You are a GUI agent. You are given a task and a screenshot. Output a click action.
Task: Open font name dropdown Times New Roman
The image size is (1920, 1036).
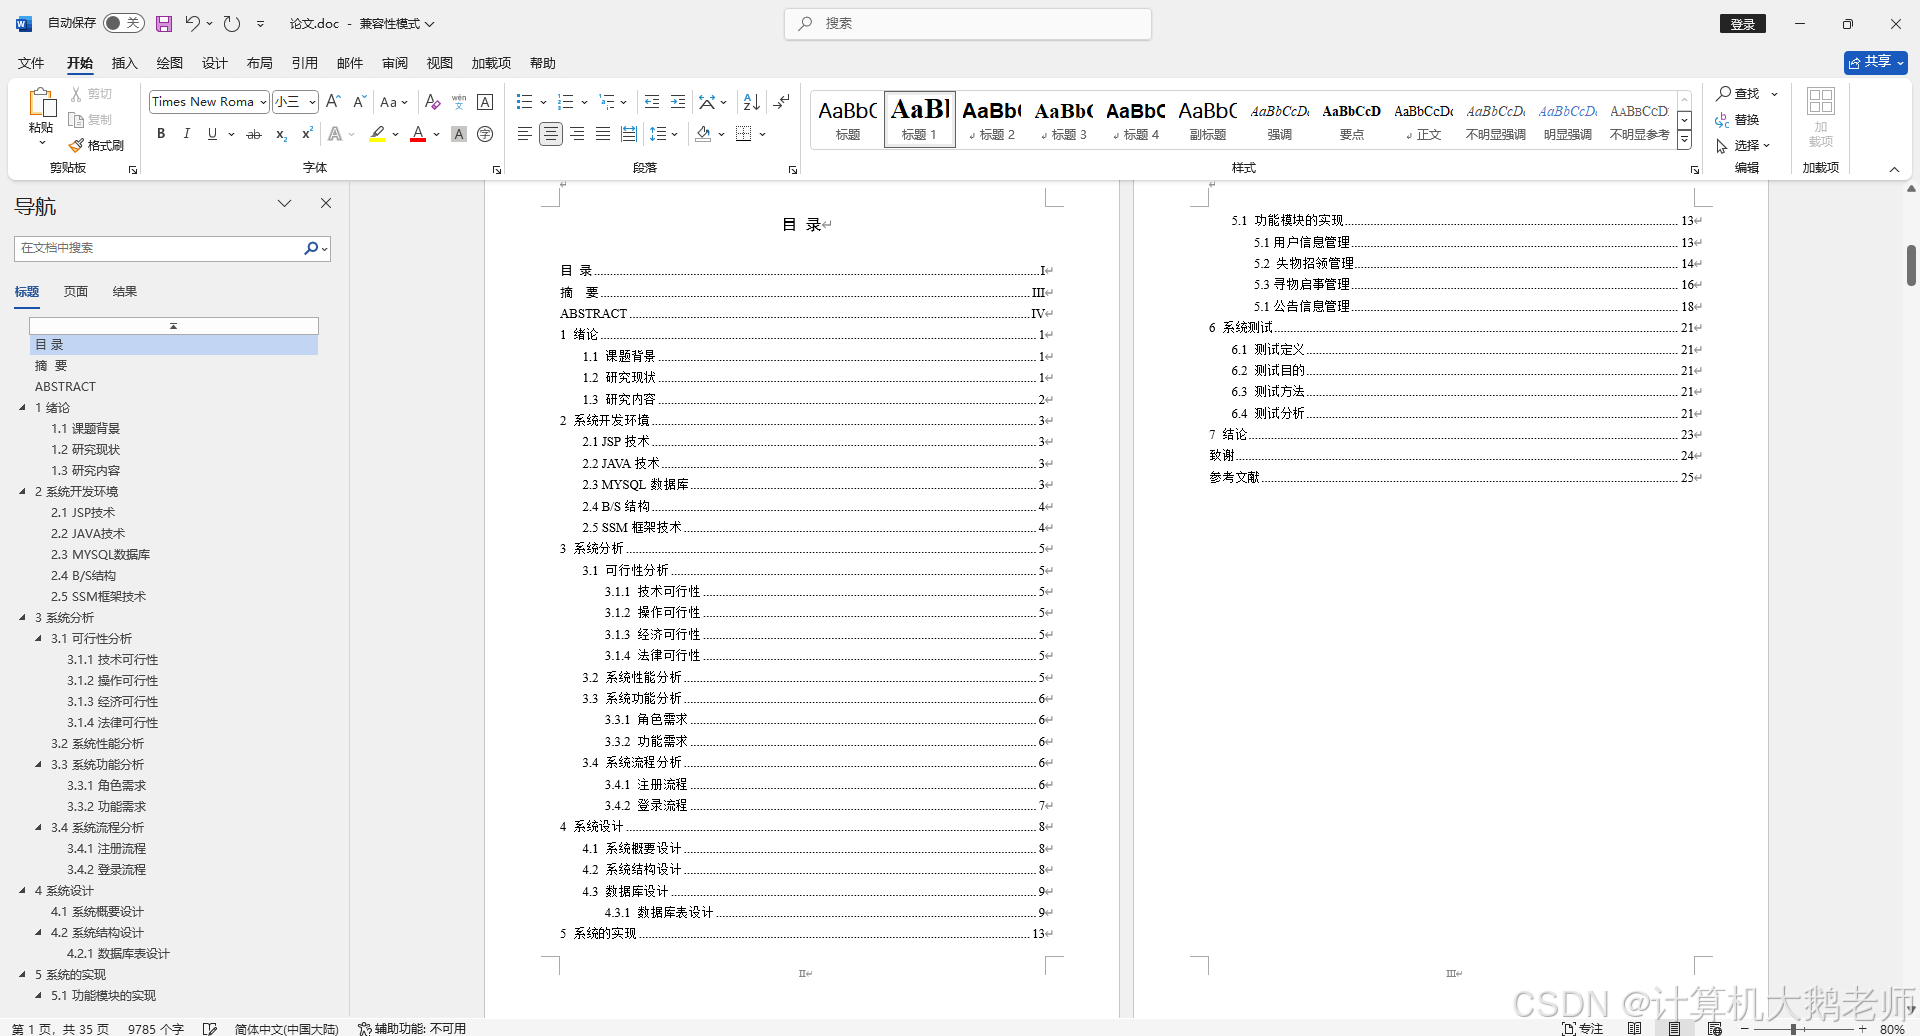(263, 102)
